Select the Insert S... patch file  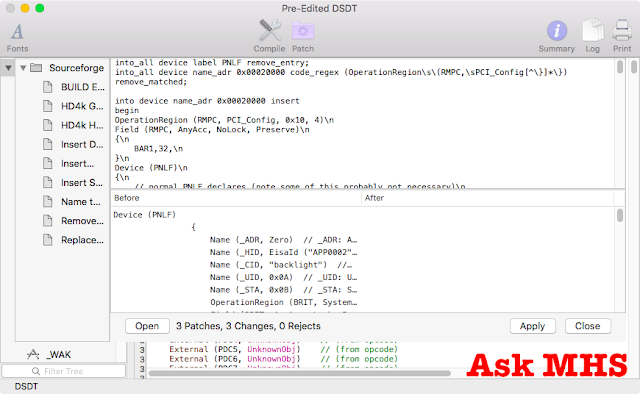click(x=82, y=183)
